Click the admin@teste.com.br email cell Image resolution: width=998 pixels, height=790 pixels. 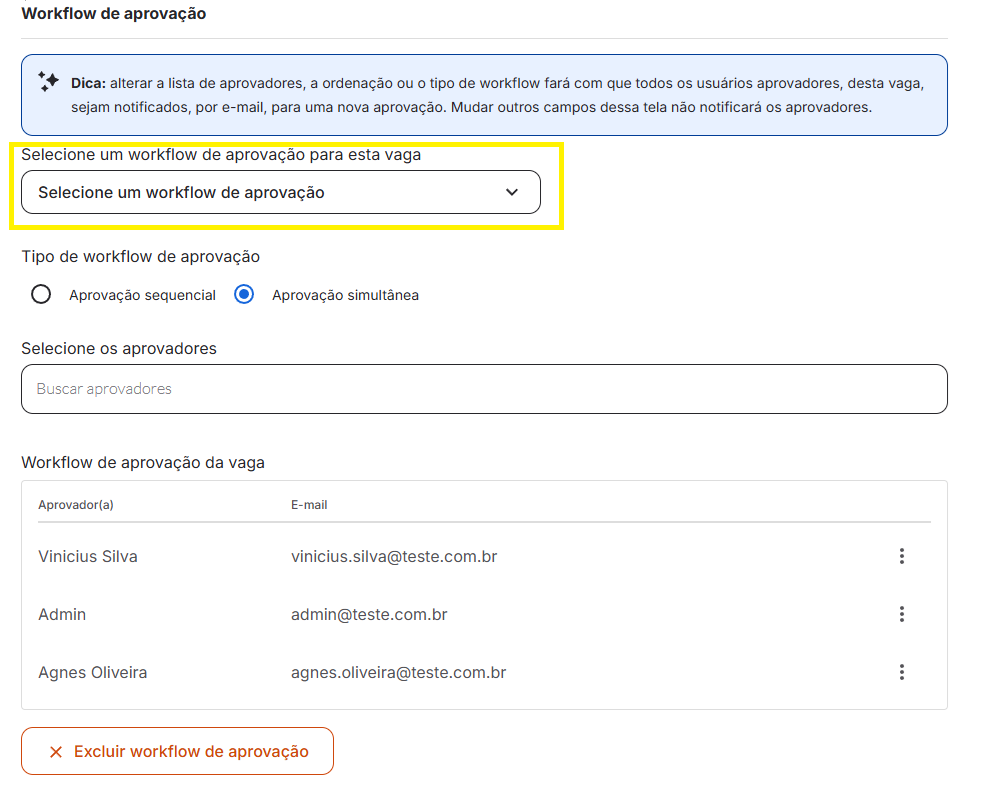(x=369, y=614)
